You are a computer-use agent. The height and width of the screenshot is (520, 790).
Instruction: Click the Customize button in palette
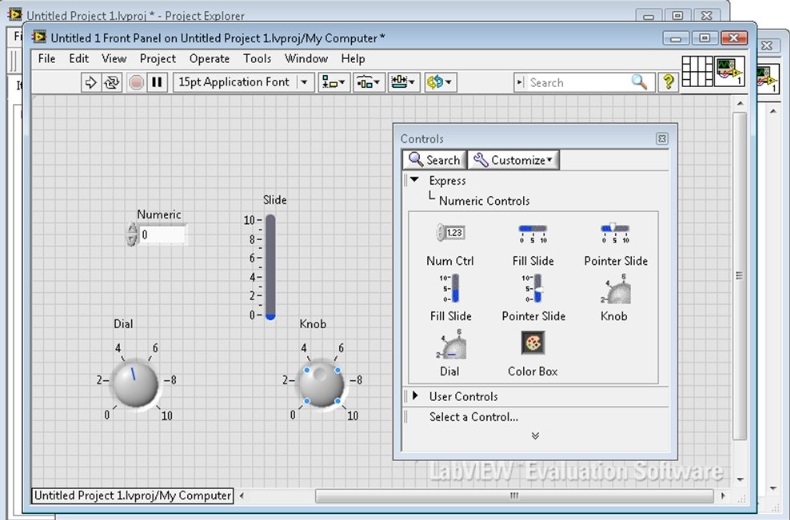click(514, 160)
